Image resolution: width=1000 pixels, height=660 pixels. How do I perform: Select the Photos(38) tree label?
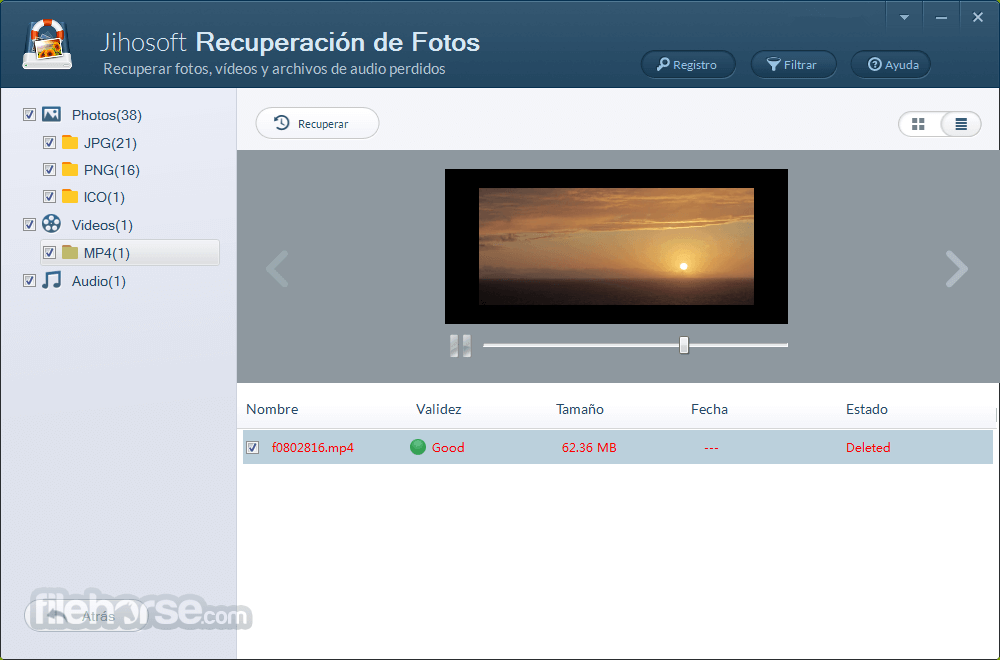[x=107, y=115]
